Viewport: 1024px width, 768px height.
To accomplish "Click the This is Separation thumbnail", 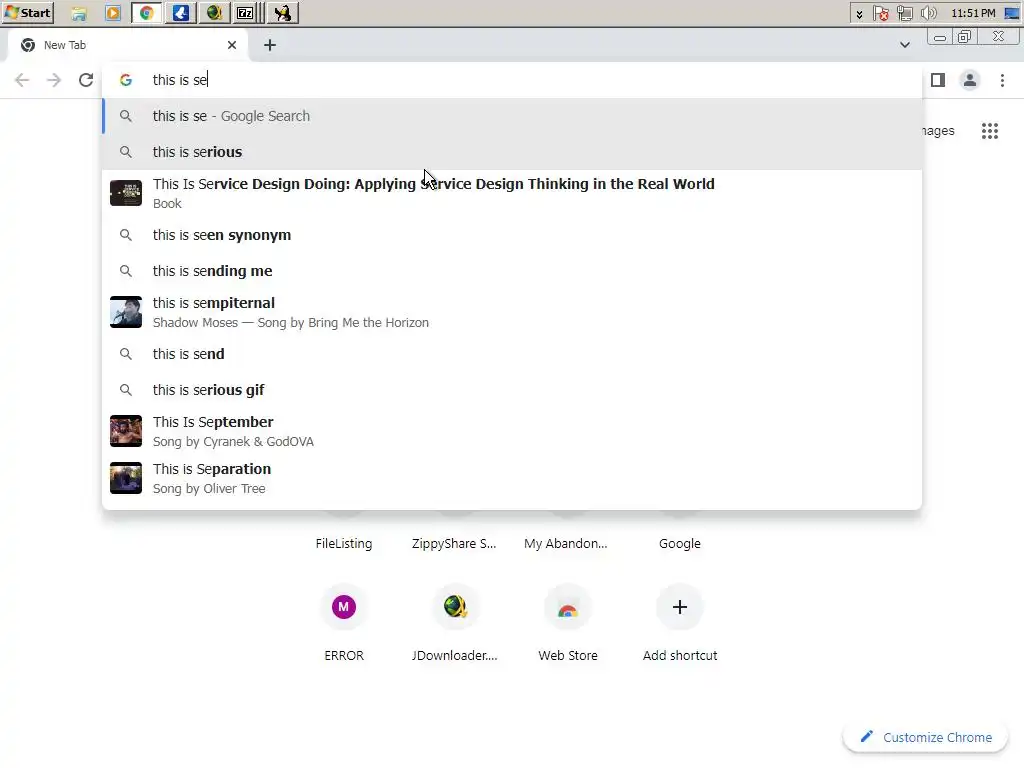I will (126, 478).
